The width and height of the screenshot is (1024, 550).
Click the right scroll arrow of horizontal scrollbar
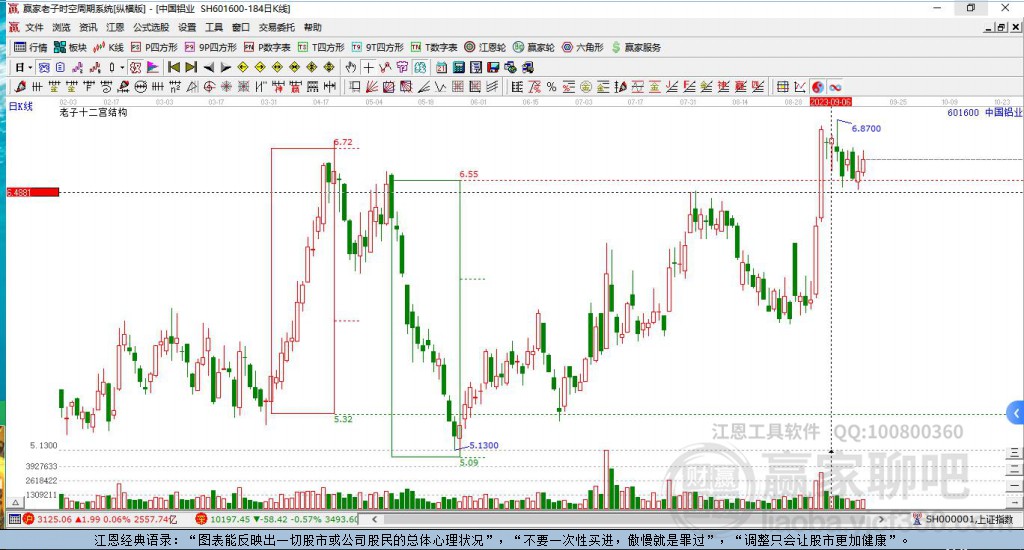coord(882,519)
